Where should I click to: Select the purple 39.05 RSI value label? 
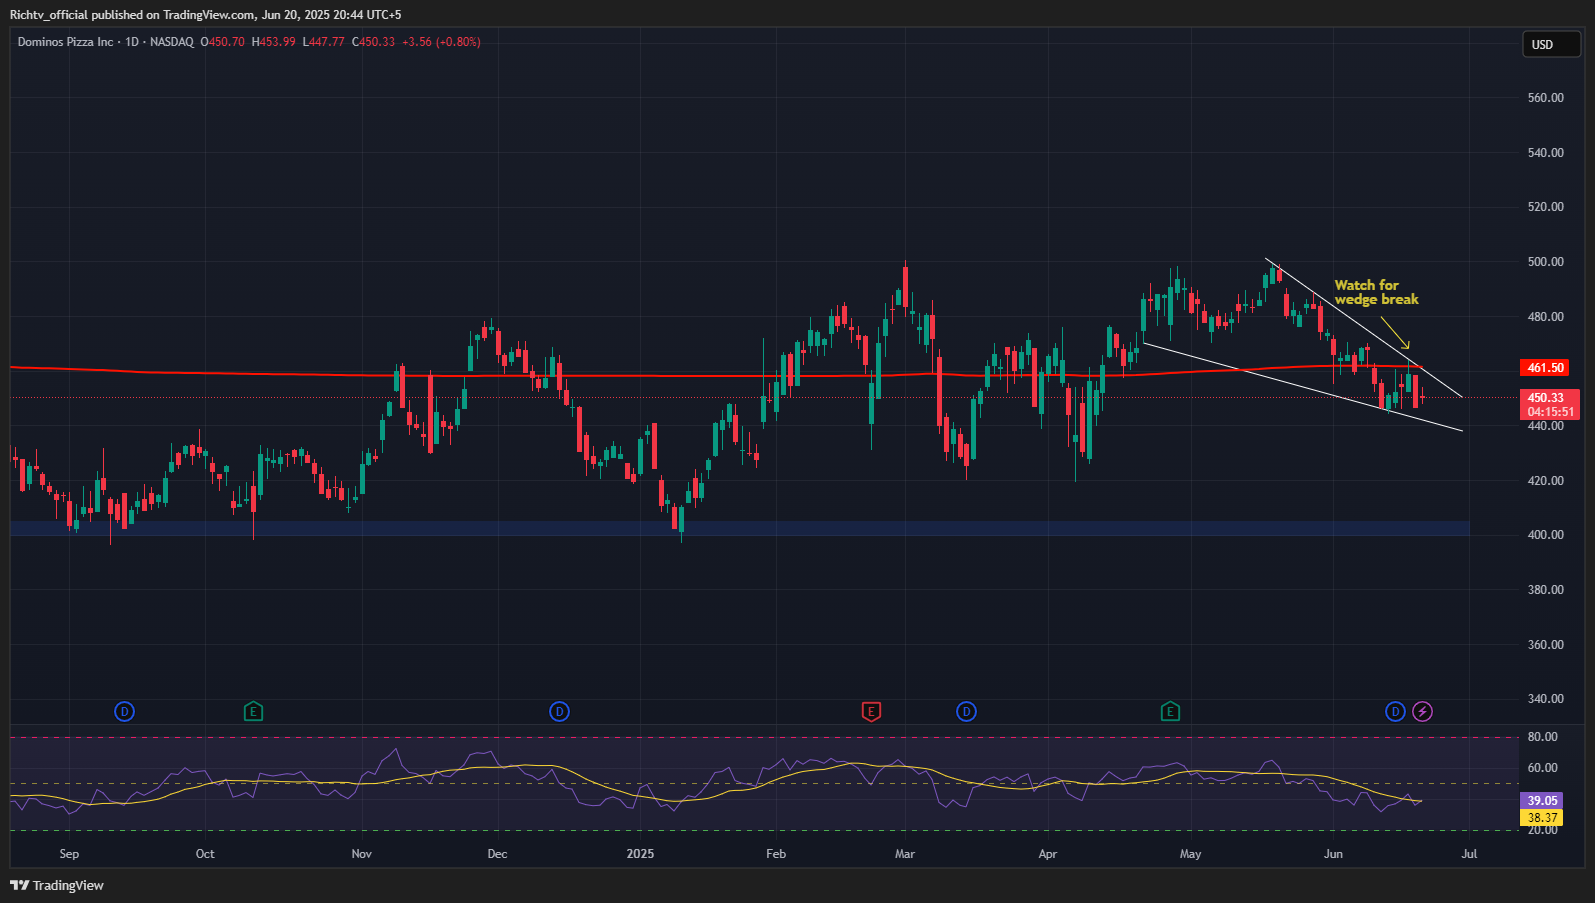point(1542,801)
